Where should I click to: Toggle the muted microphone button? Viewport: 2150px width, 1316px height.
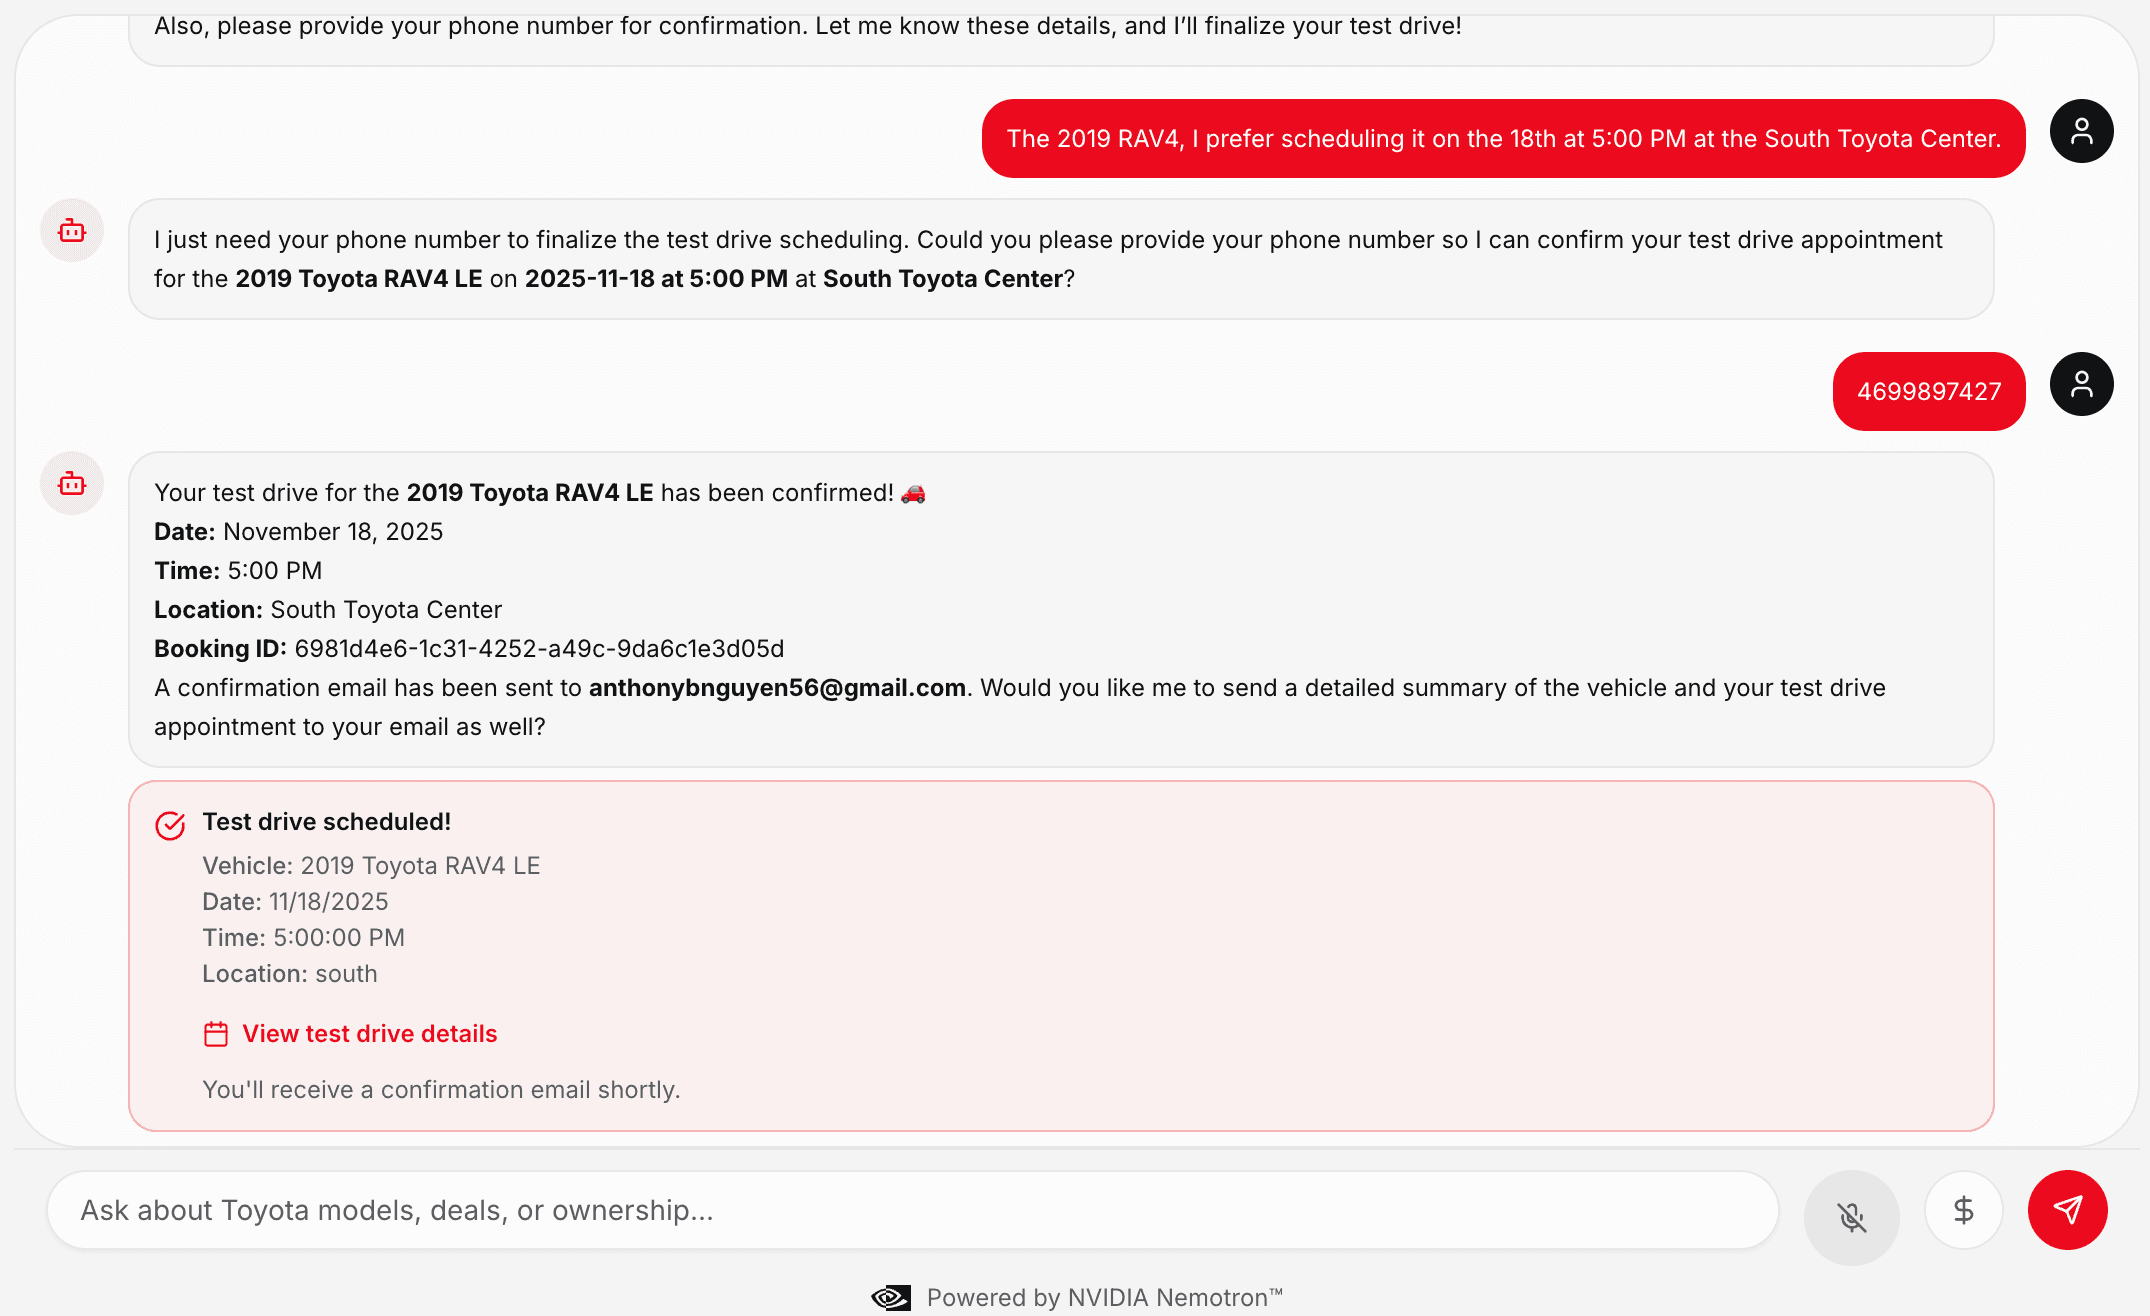click(1851, 1217)
